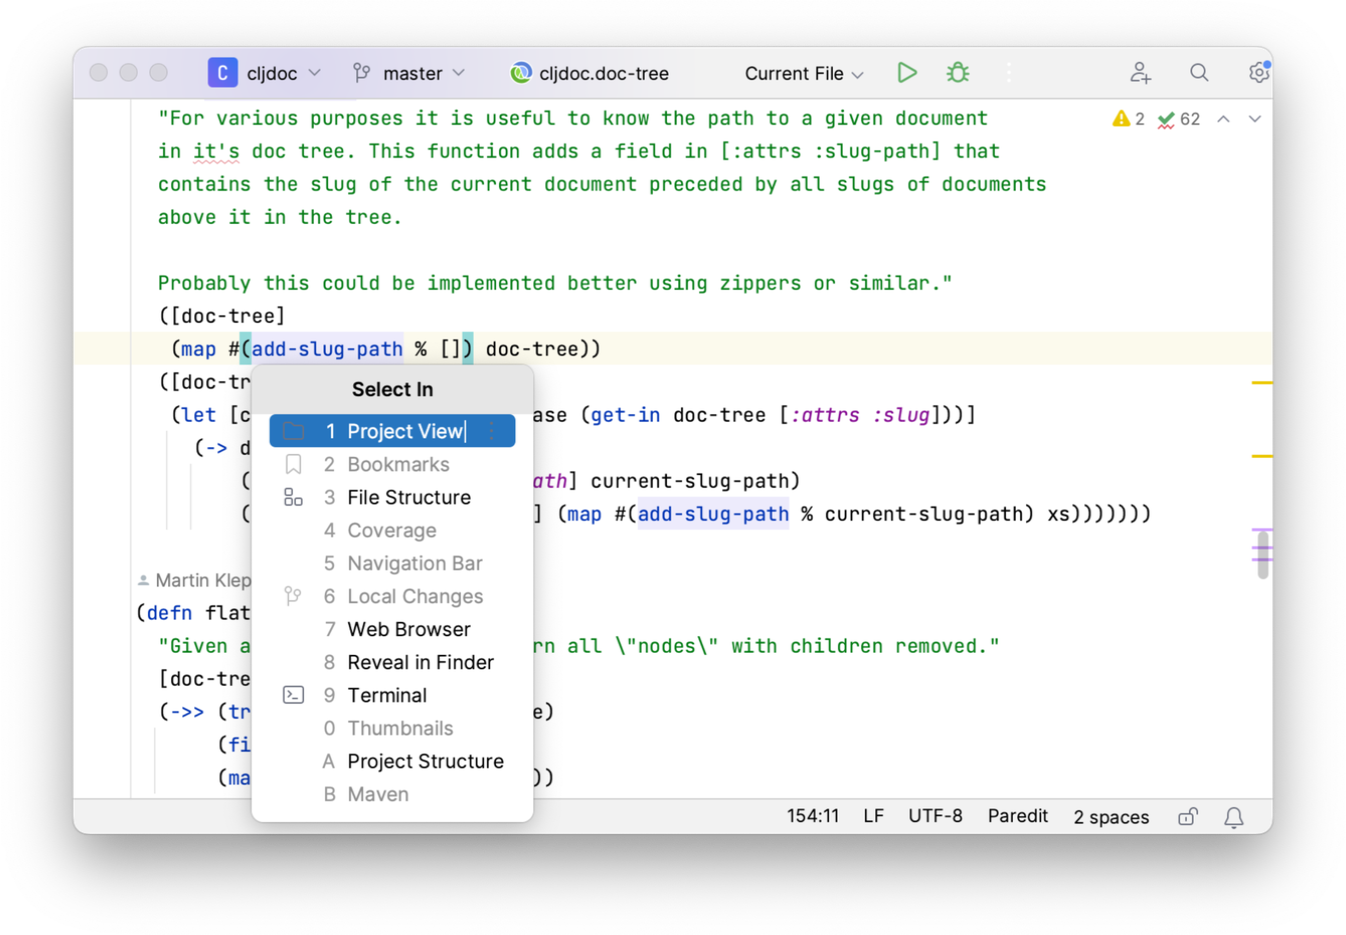Click the File Structure icon in popup
The width and height of the screenshot is (1346, 935).
293,497
